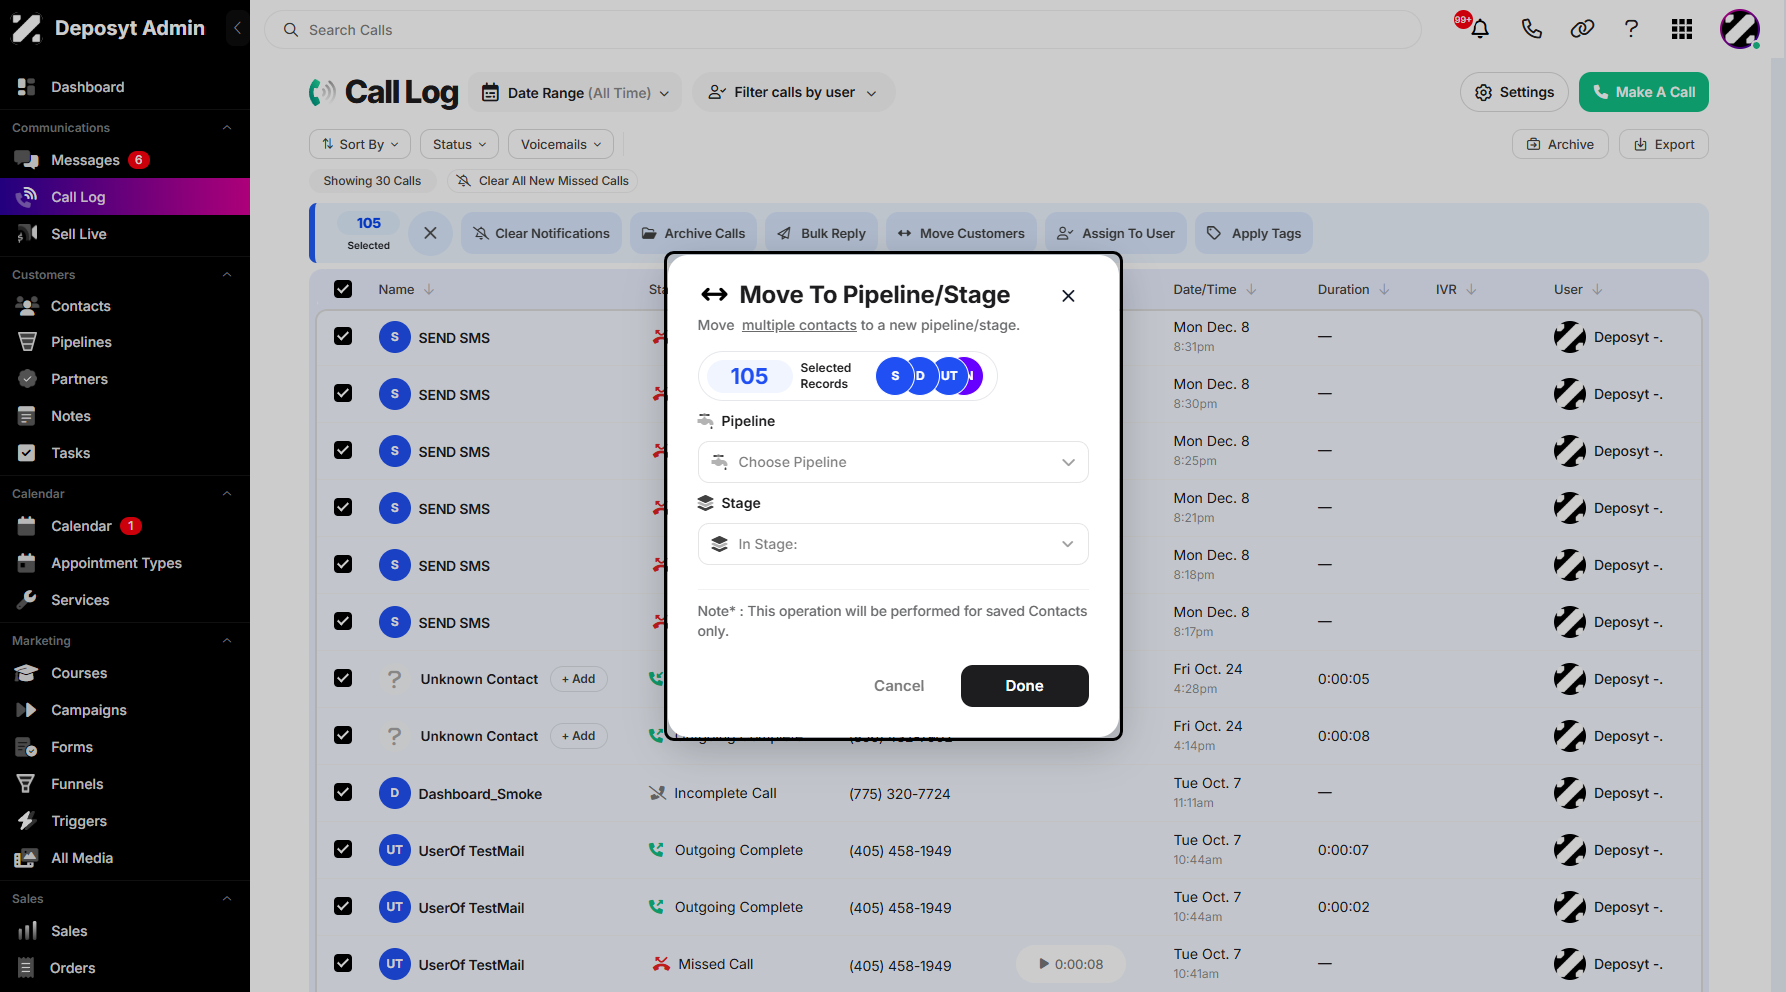Click the link chain icon in top bar
1786x992 pixels.
[x=1582, y=29]
